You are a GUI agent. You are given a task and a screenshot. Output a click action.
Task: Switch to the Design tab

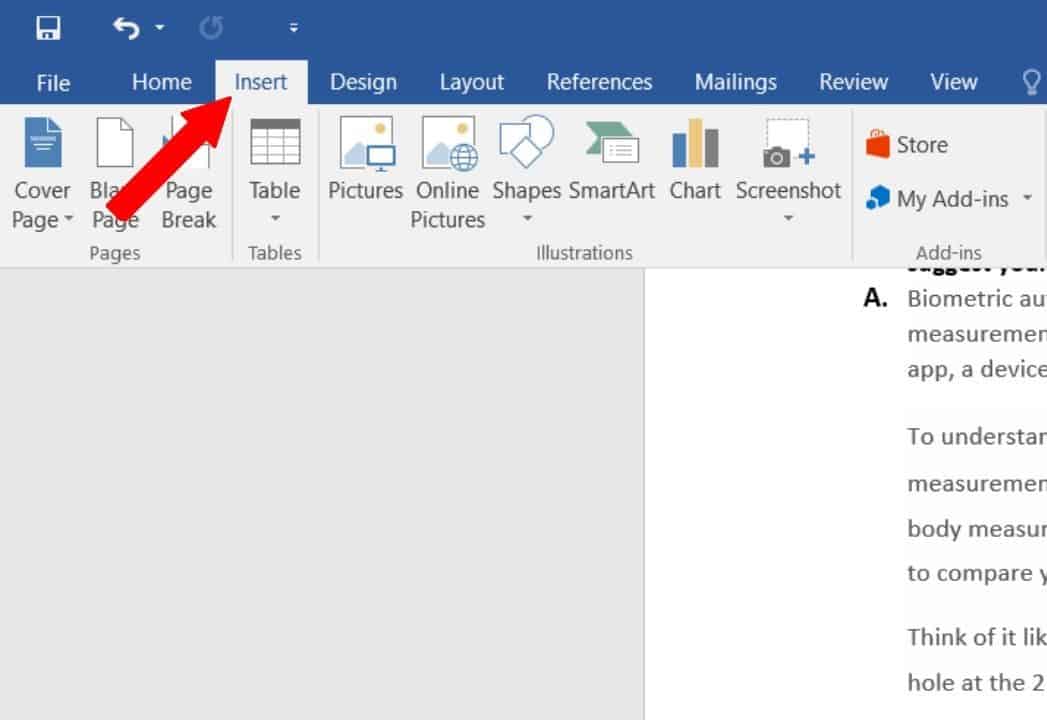pyautogui.click(x=363, y=82)
